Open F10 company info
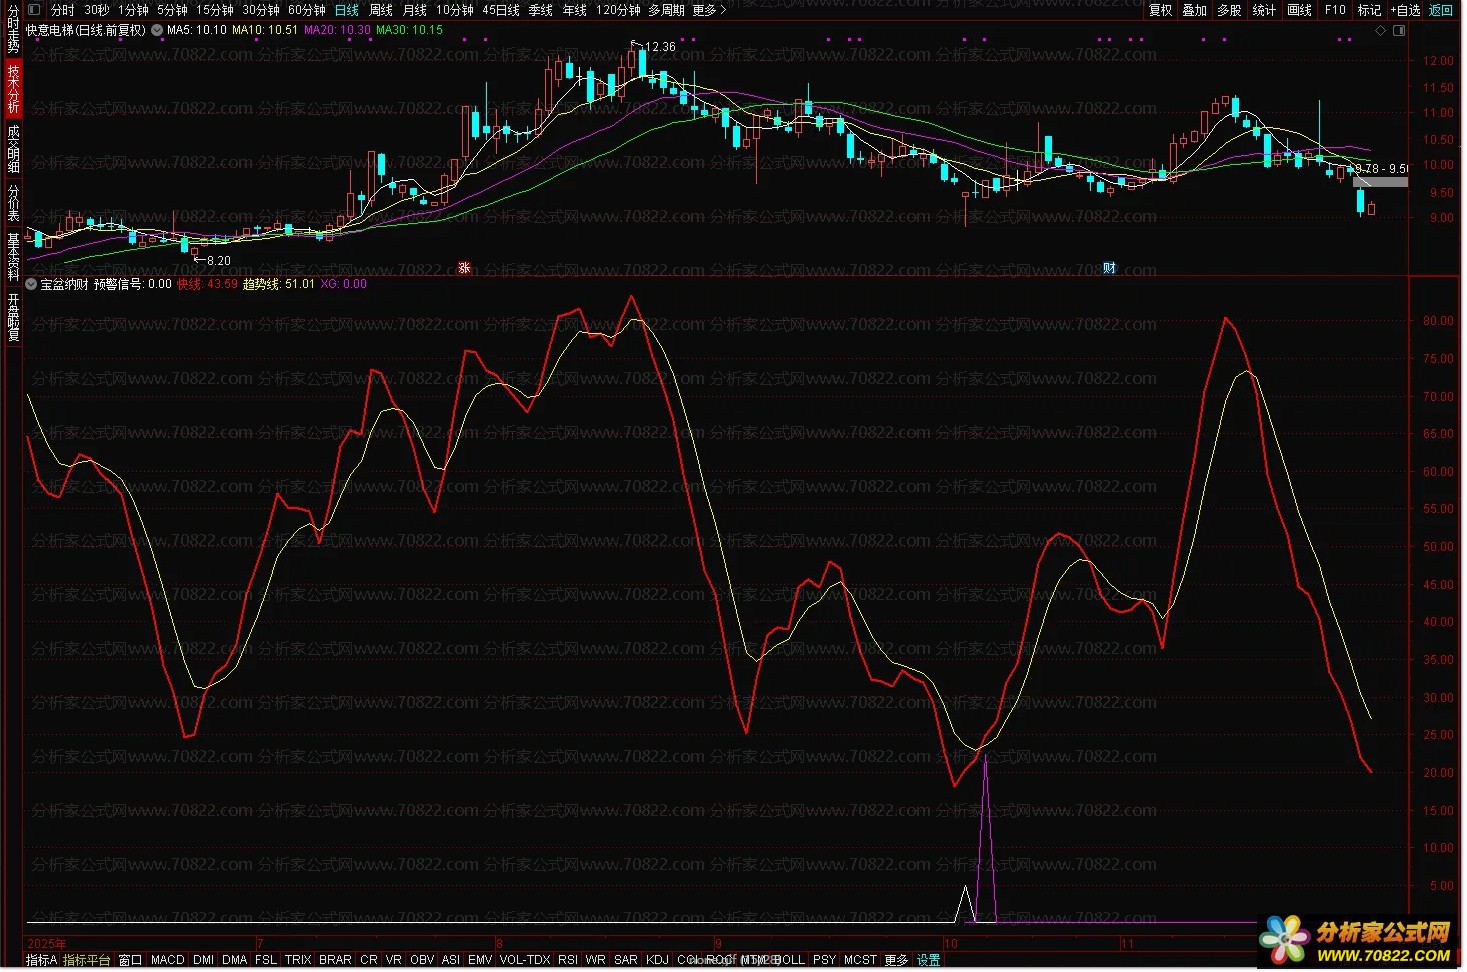Screen dimensions: 1467x972 (1336, 10)
